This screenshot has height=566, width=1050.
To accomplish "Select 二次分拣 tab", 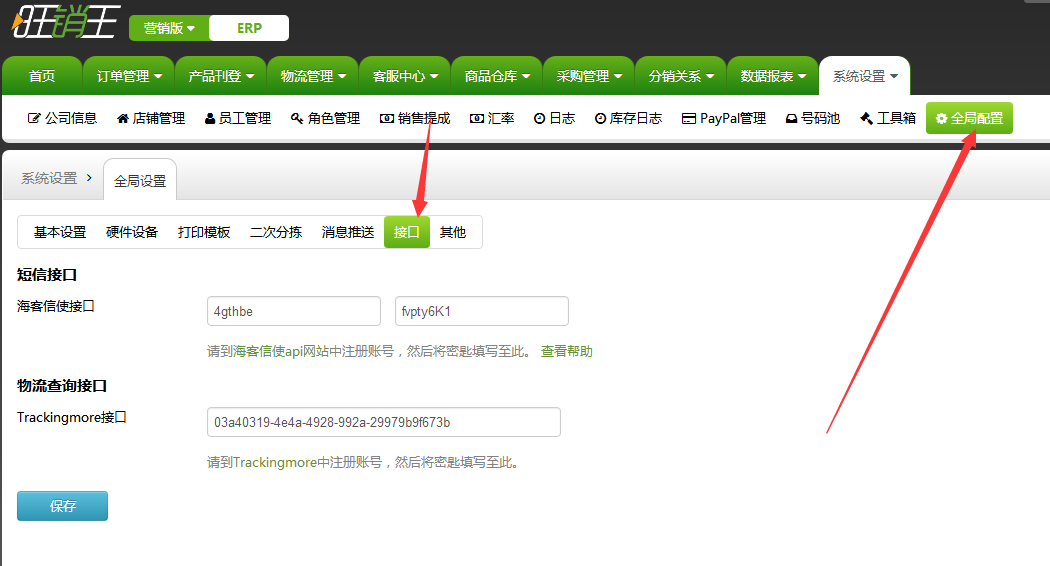I will [276, 232].
